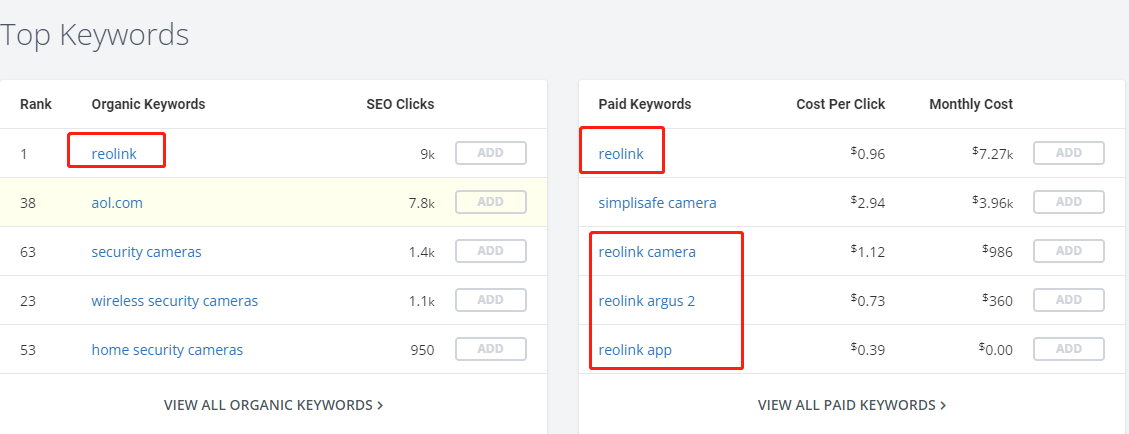Add organic keyword reolink via ADD button
1129x434 pixels.
point(490,153)
